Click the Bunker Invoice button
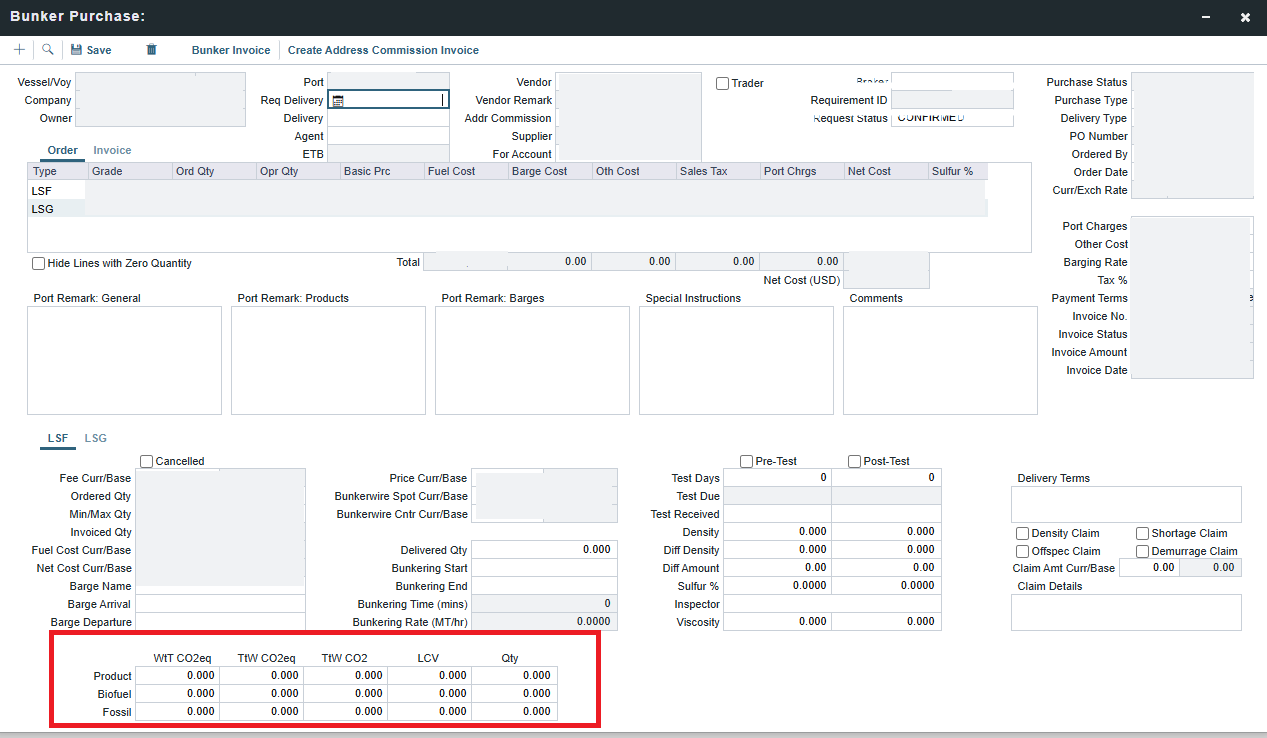 point(231,50)
